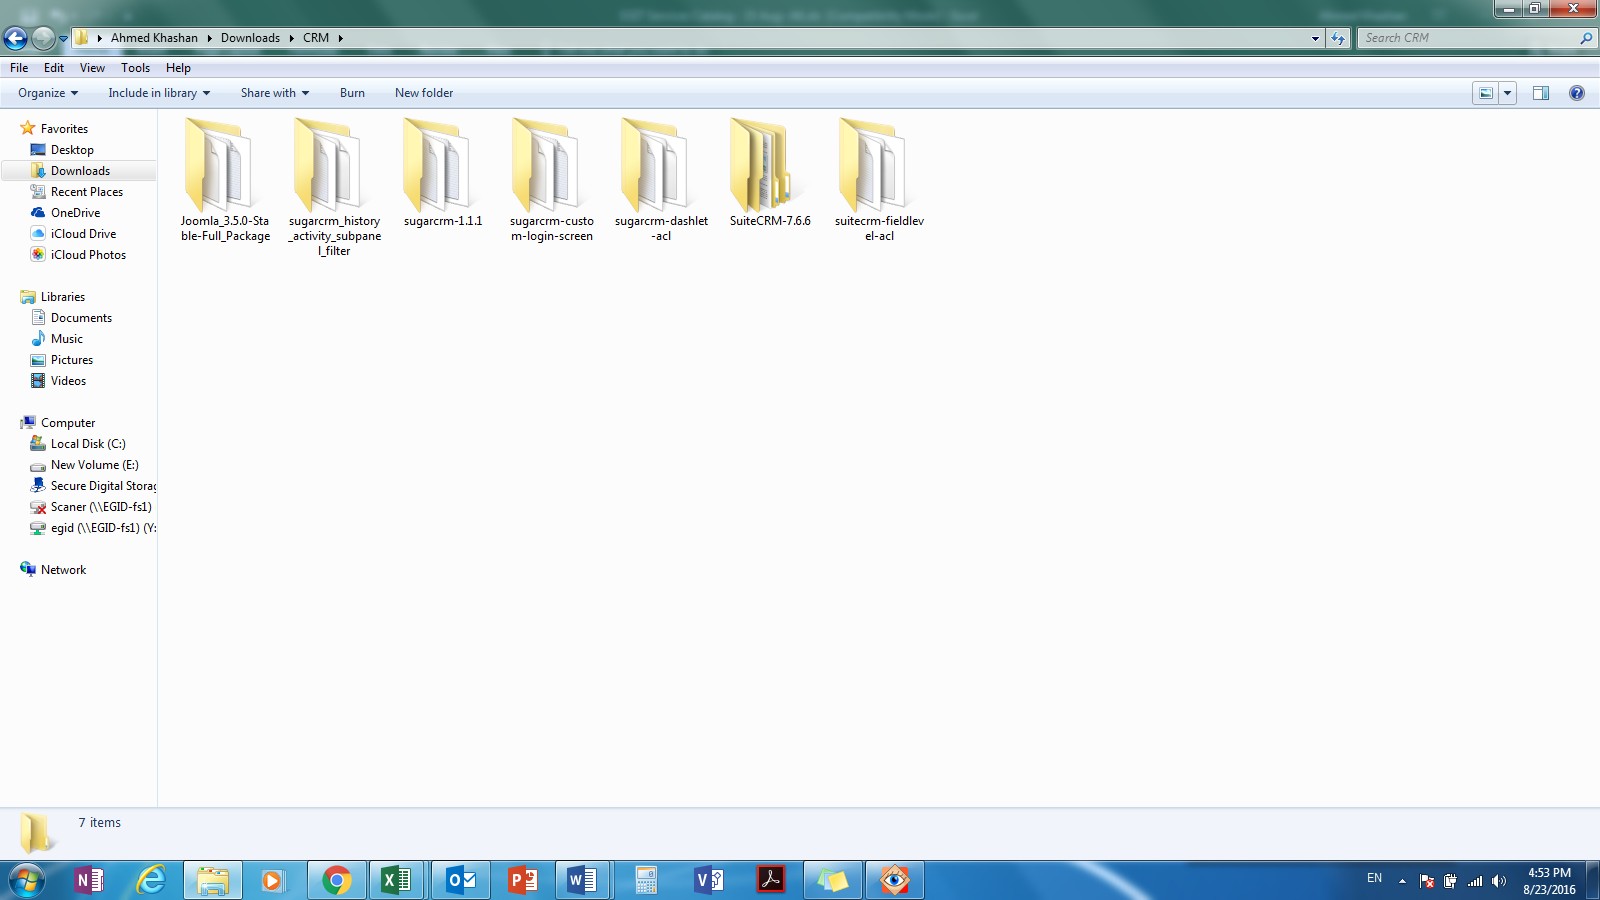This screenshot has width=1600, height=900.
Task: Click the Refresh button beside address bar
Action: pyautogui.click(x=1338, y=38)
